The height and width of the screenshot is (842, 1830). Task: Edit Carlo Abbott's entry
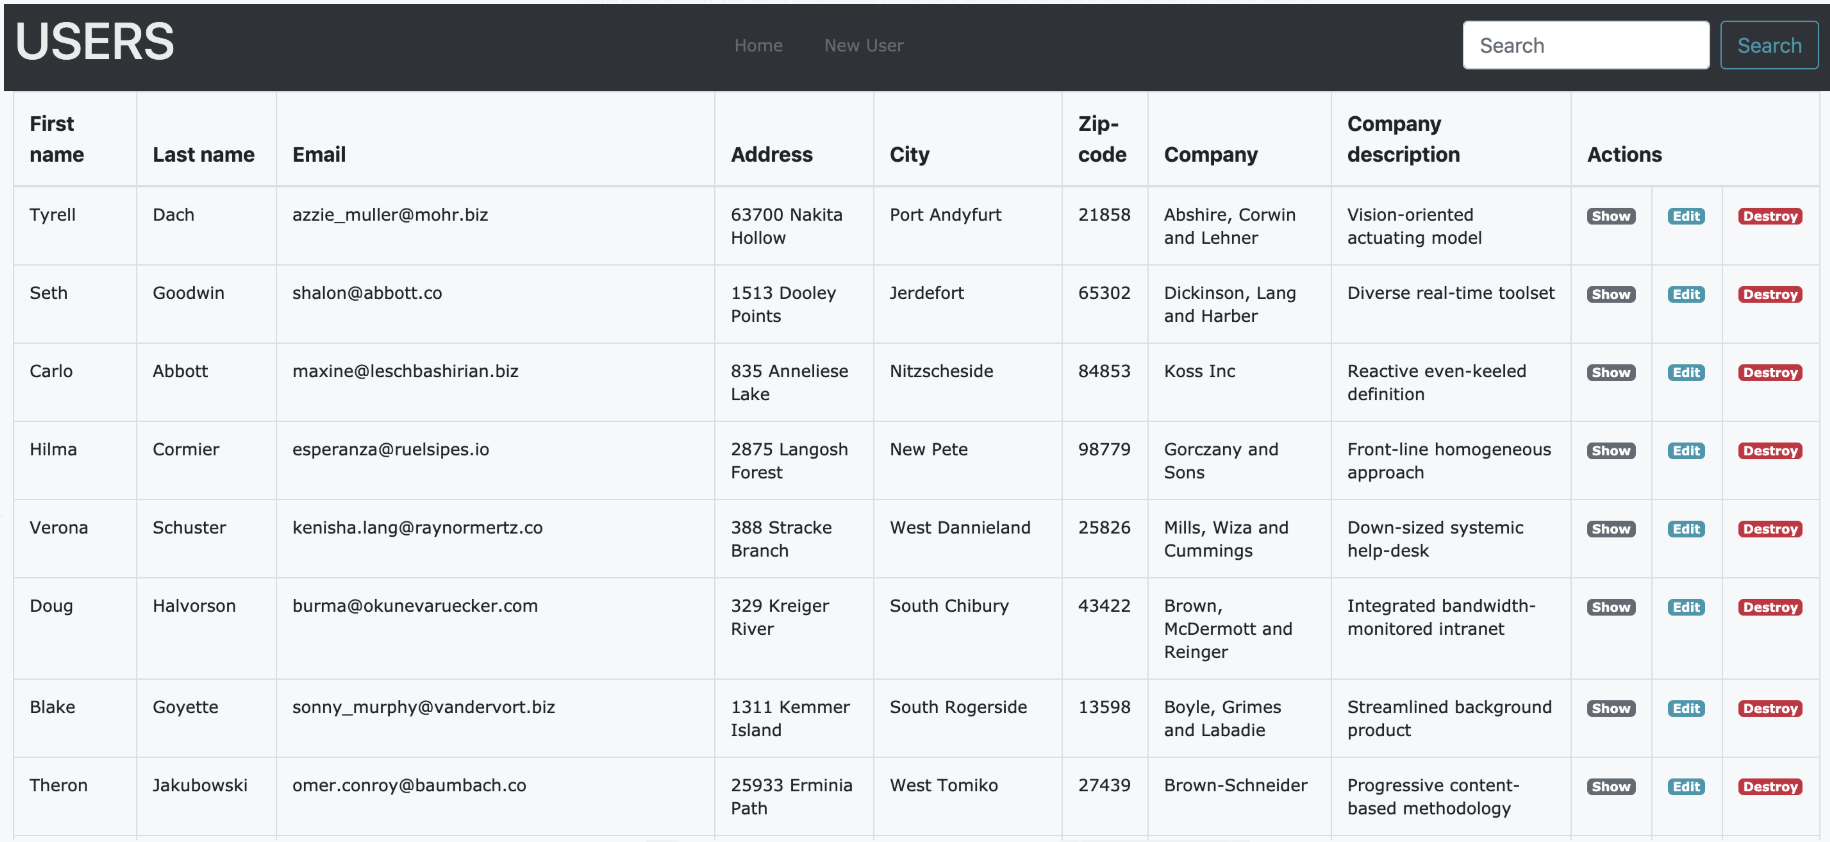1686,373
